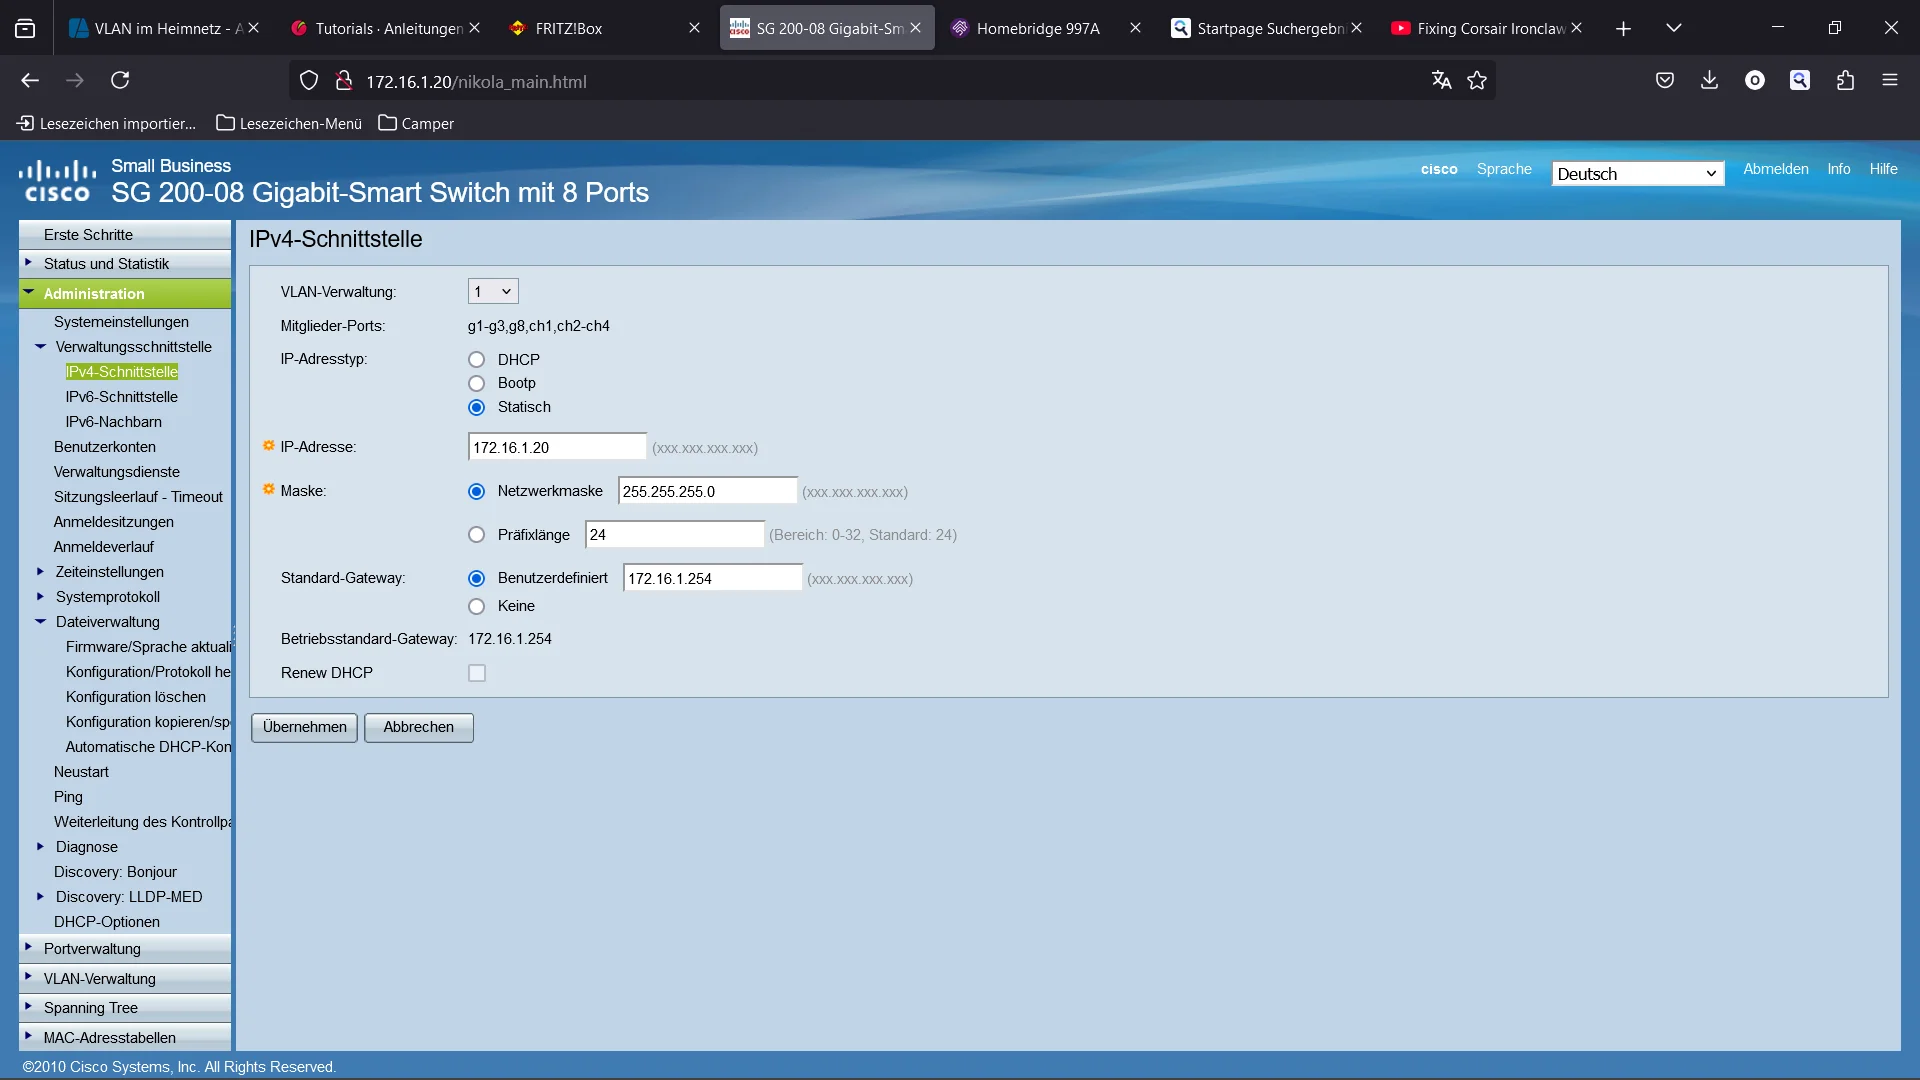Viewport: 1920px width, 1080px height.
Task: Toggle the Renew DHCP checkbox
Action: point(477,674)
